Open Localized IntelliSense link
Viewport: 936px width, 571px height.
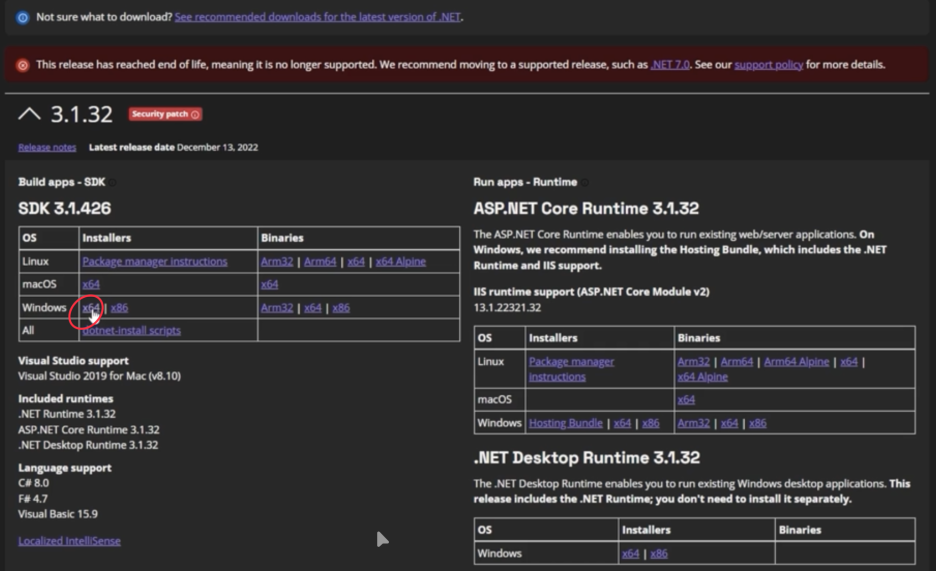click(69, 541)
